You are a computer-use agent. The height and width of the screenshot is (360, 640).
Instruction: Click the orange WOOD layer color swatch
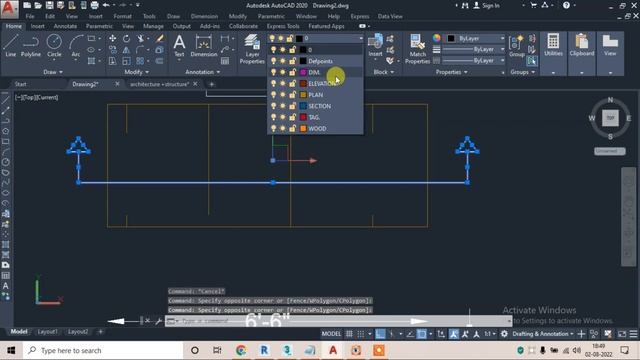(303, 129)
